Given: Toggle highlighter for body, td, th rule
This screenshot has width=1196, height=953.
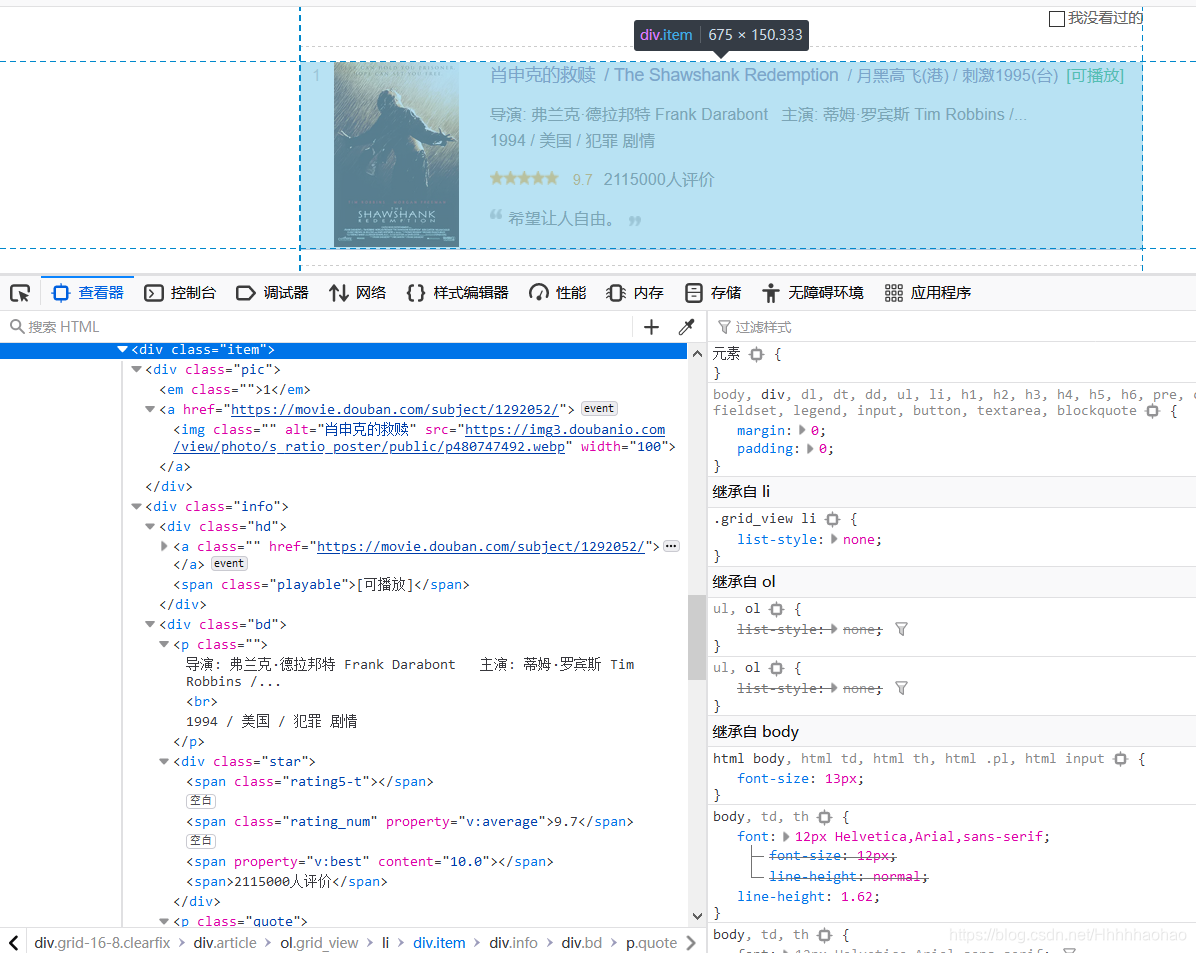Looking at the screenshot, I should (x=825, y=817).
